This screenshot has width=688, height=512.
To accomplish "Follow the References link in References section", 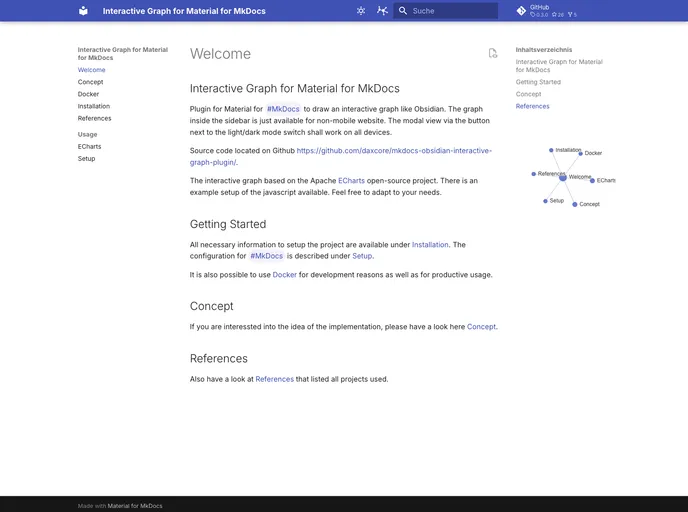I will (x=274, y=379).
